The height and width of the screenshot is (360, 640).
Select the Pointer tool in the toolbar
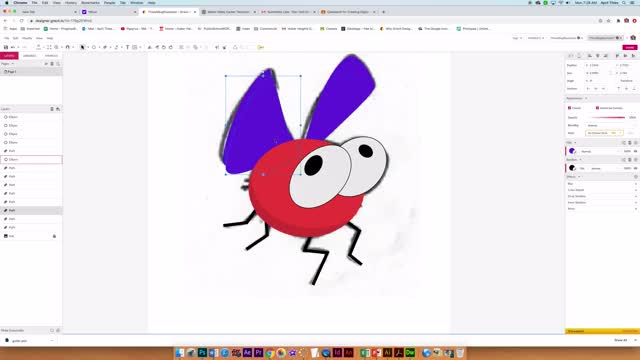[x=82, y=47]
